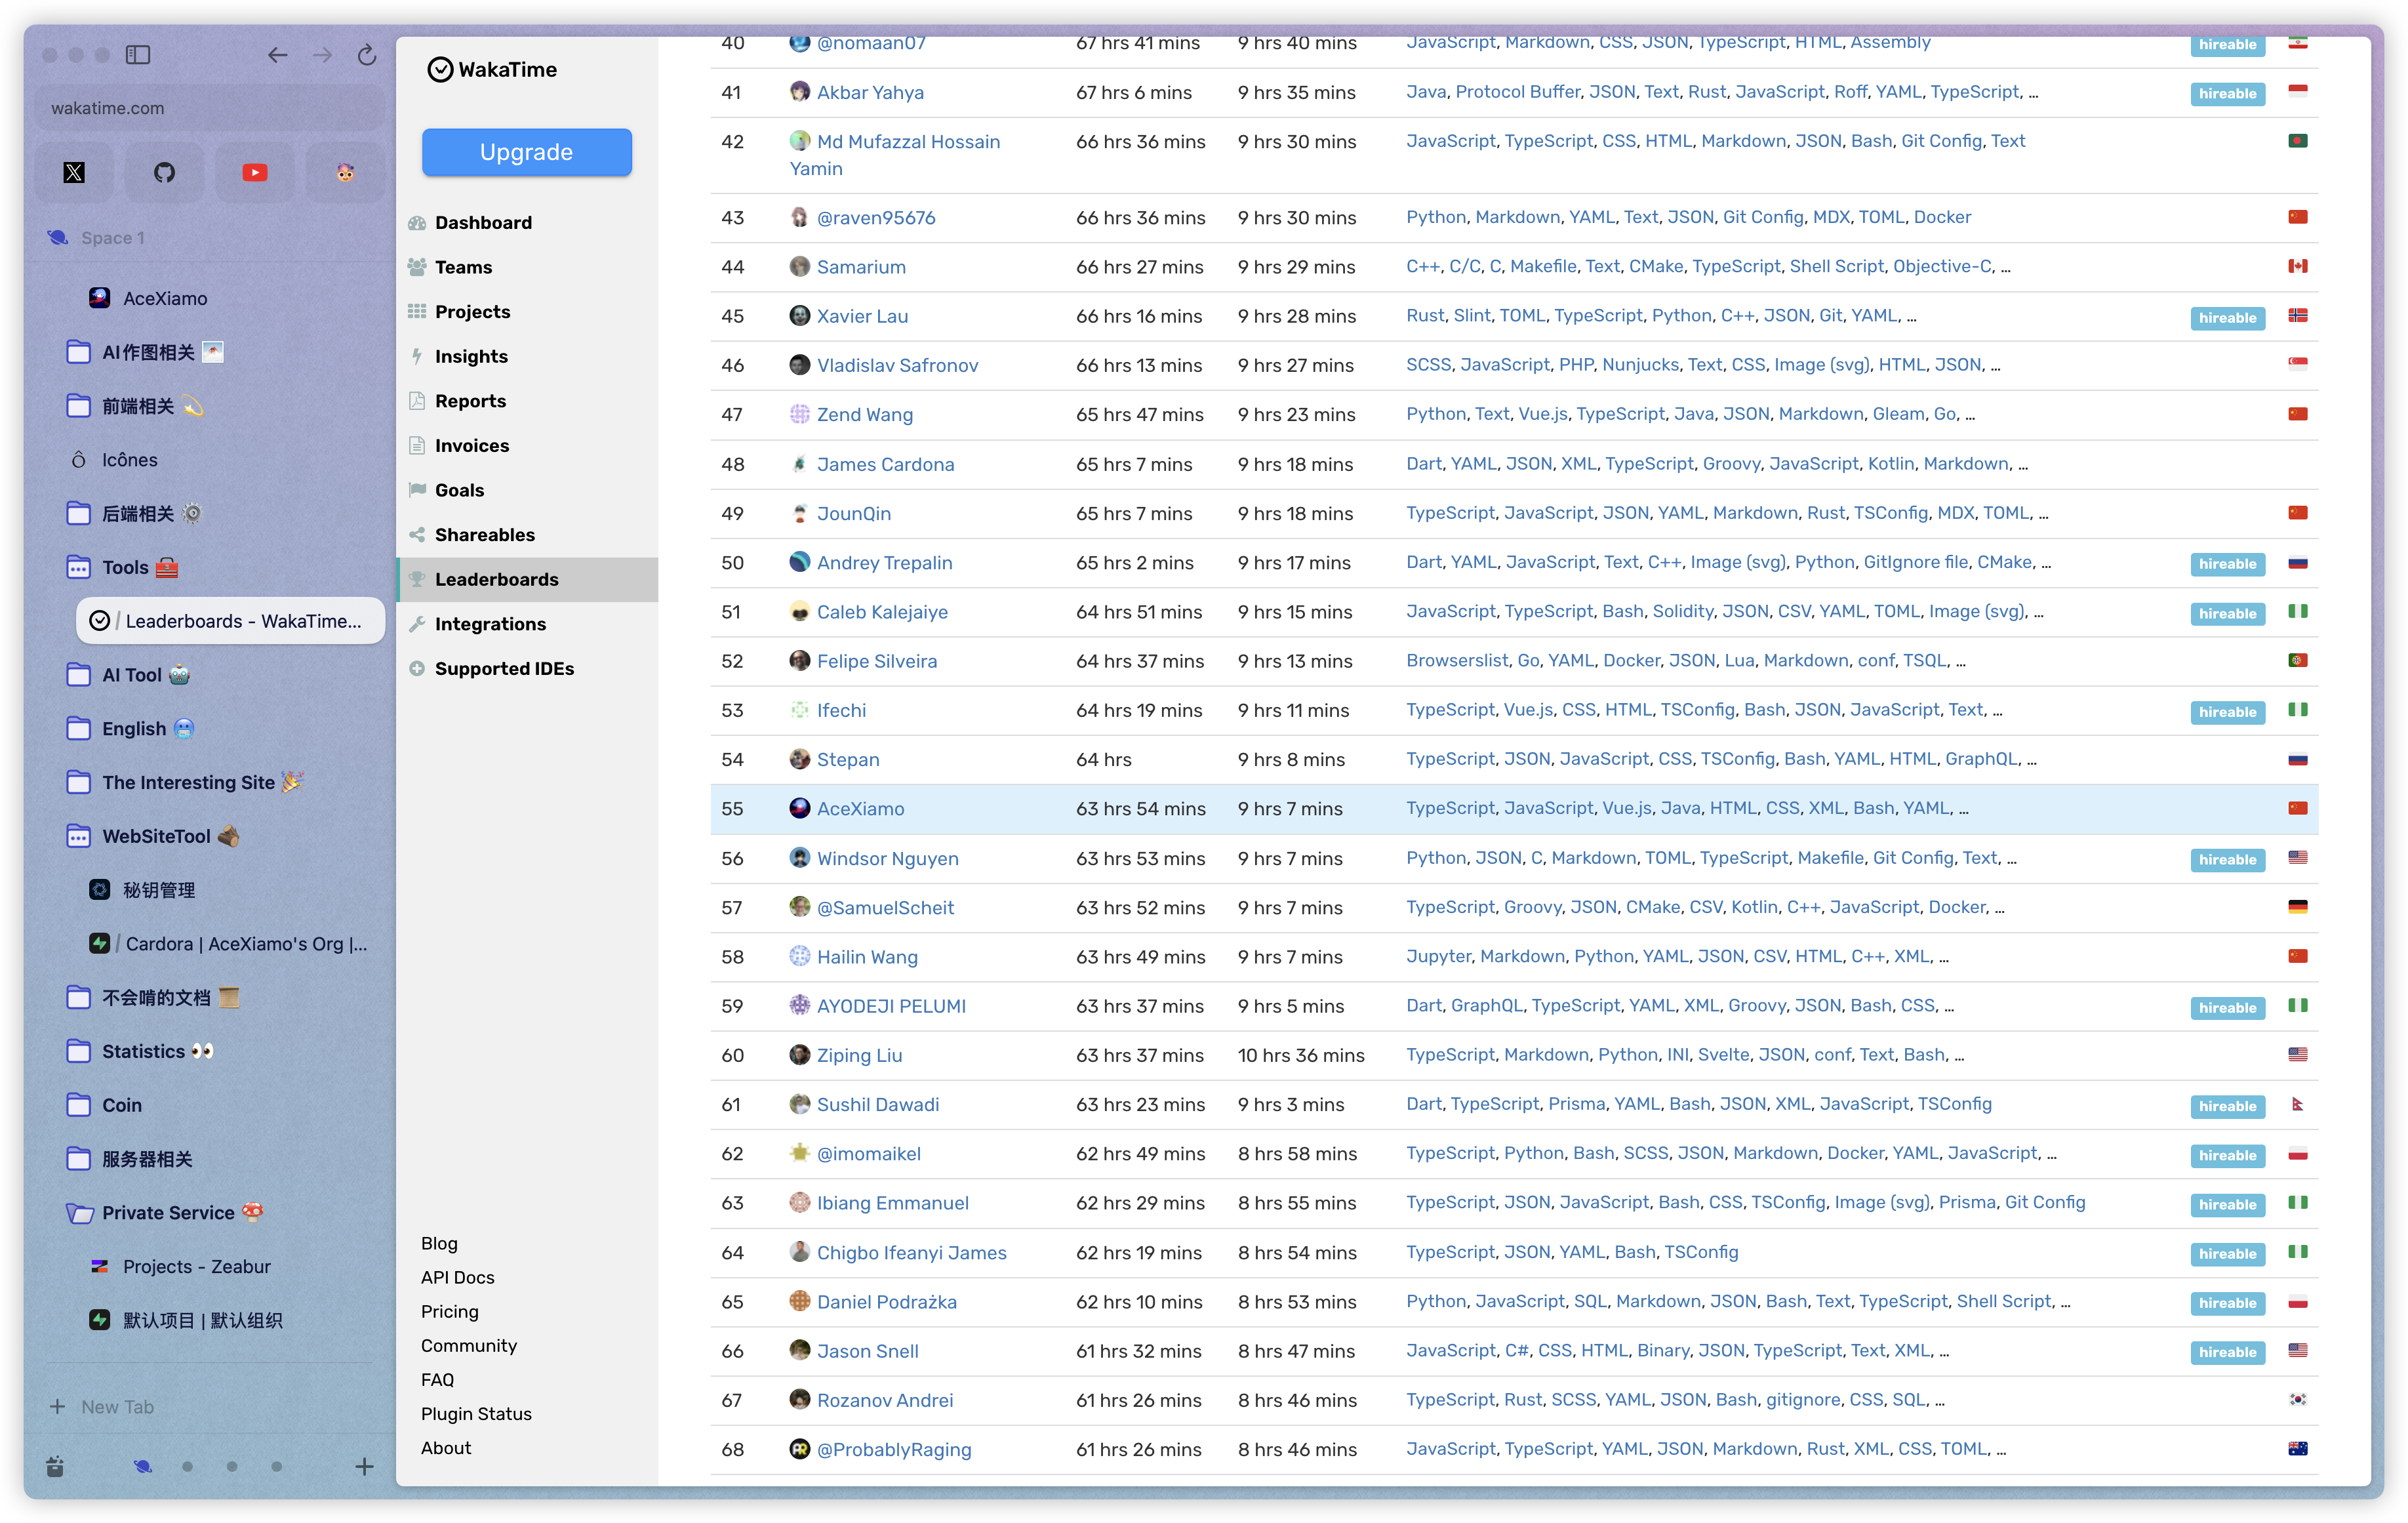Open the Reports menu item
The image size is (2408, 1523).
(x=470, y=401)
